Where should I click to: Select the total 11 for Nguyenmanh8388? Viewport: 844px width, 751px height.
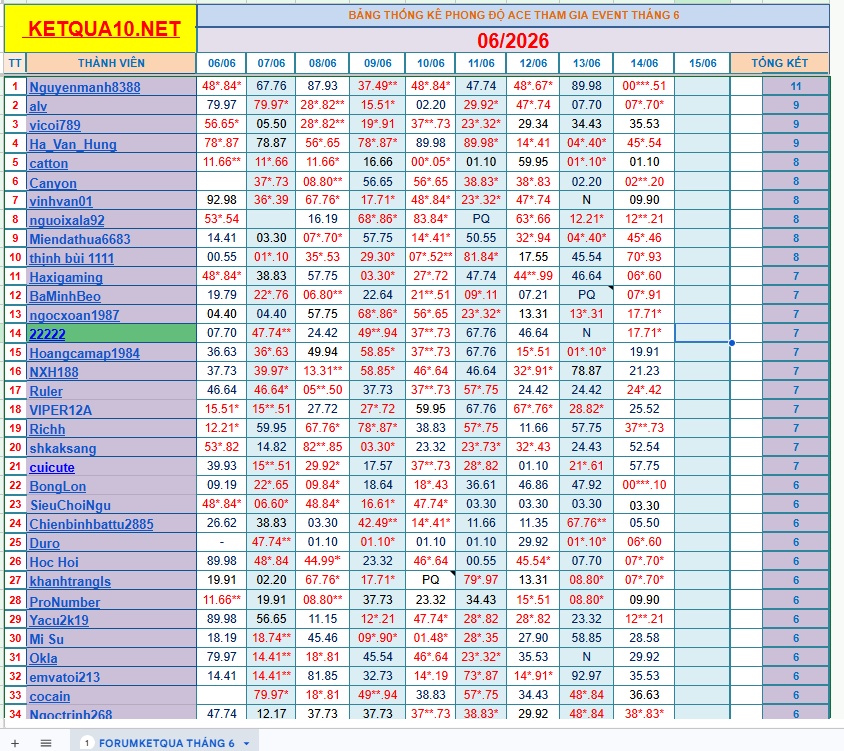(796, 86)
